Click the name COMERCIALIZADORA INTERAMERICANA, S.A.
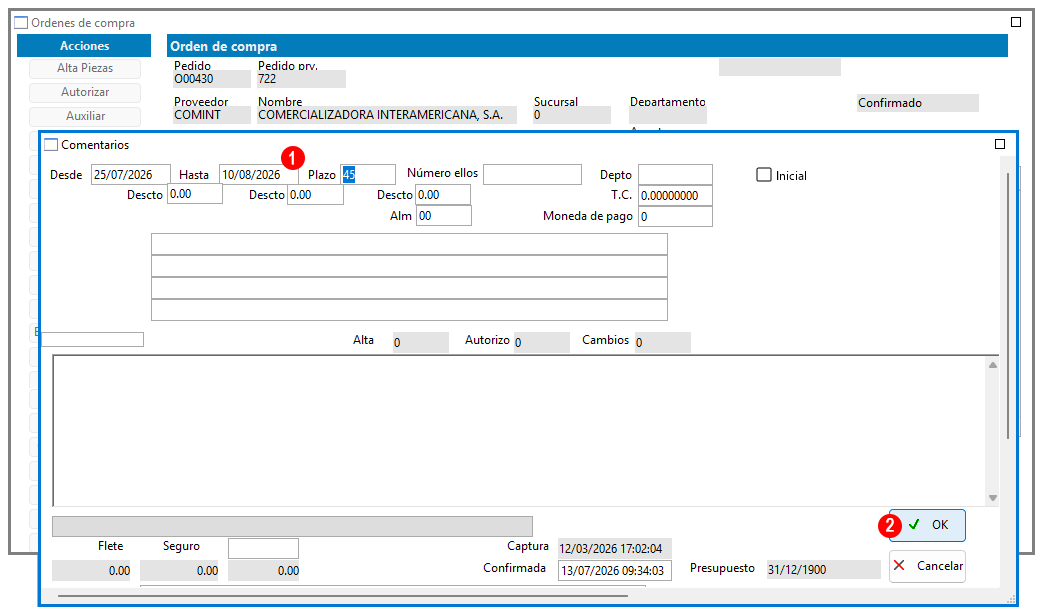 387,115
